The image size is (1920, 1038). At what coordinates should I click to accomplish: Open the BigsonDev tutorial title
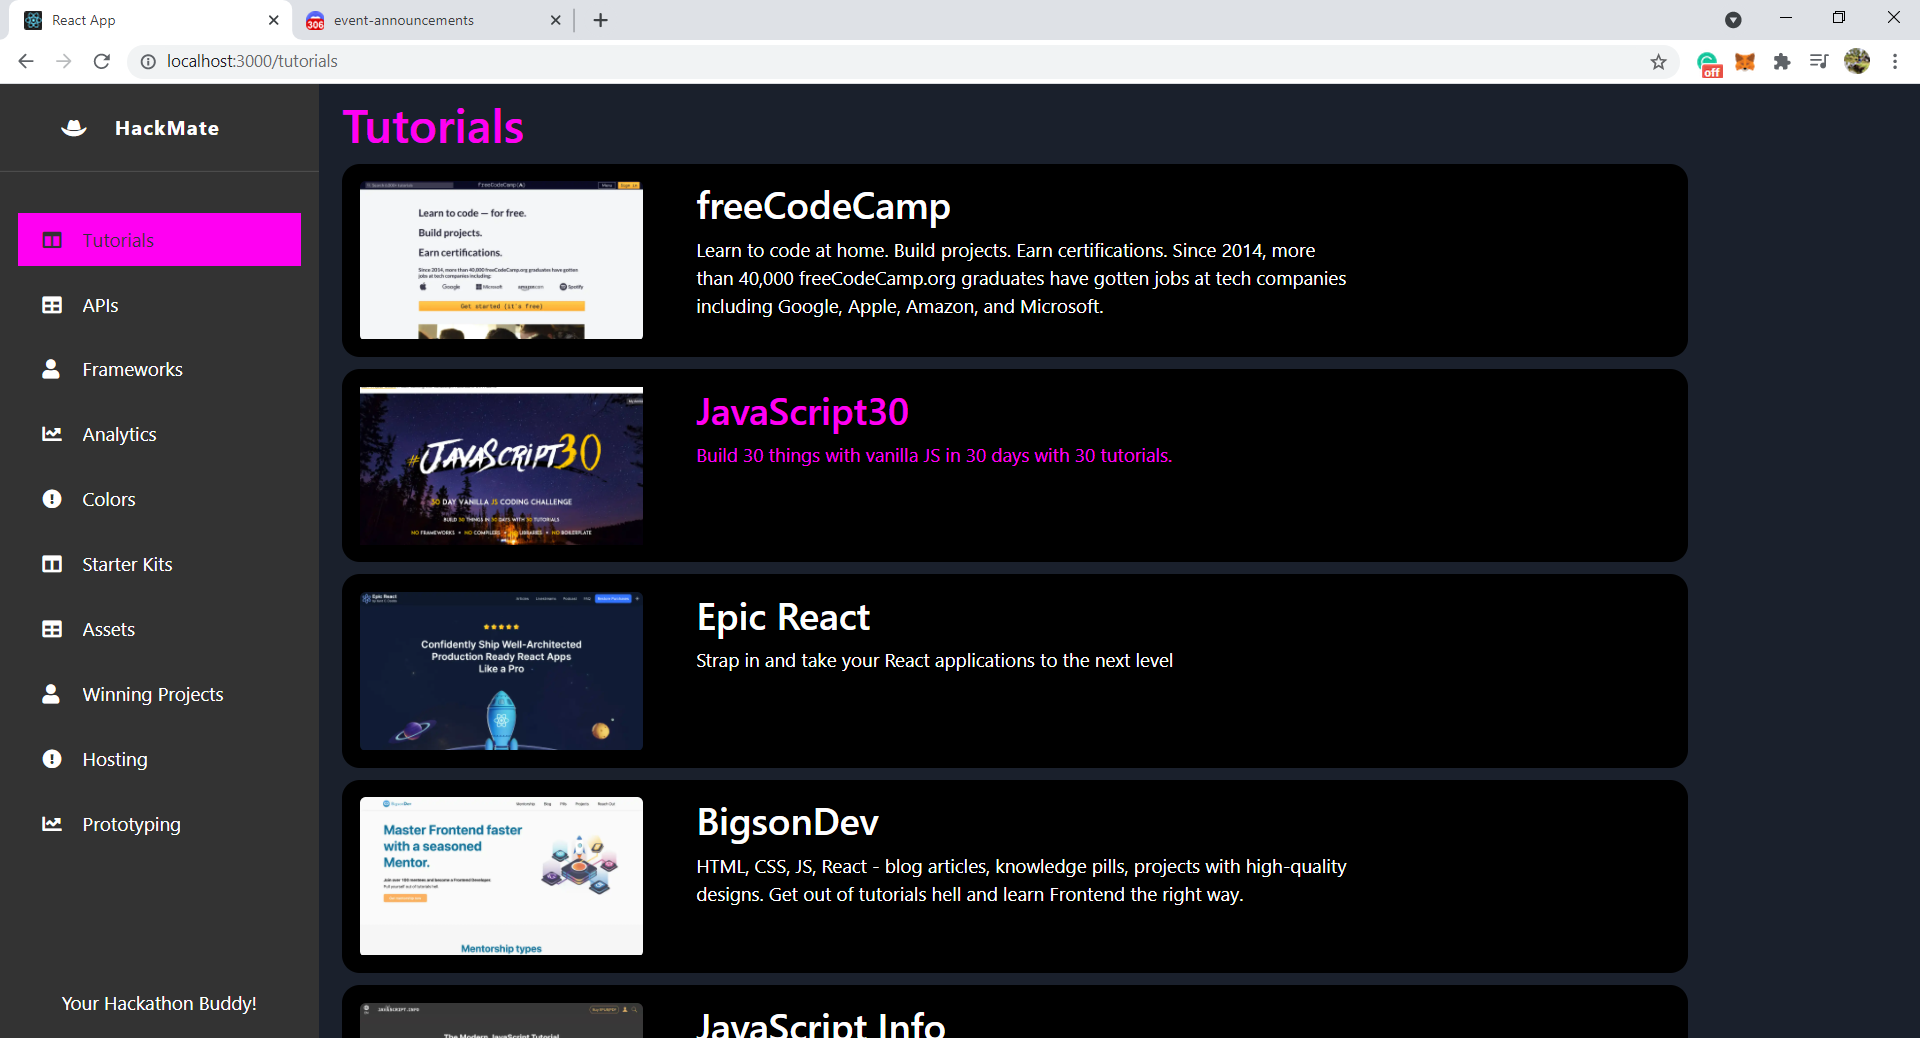(787, 822)
